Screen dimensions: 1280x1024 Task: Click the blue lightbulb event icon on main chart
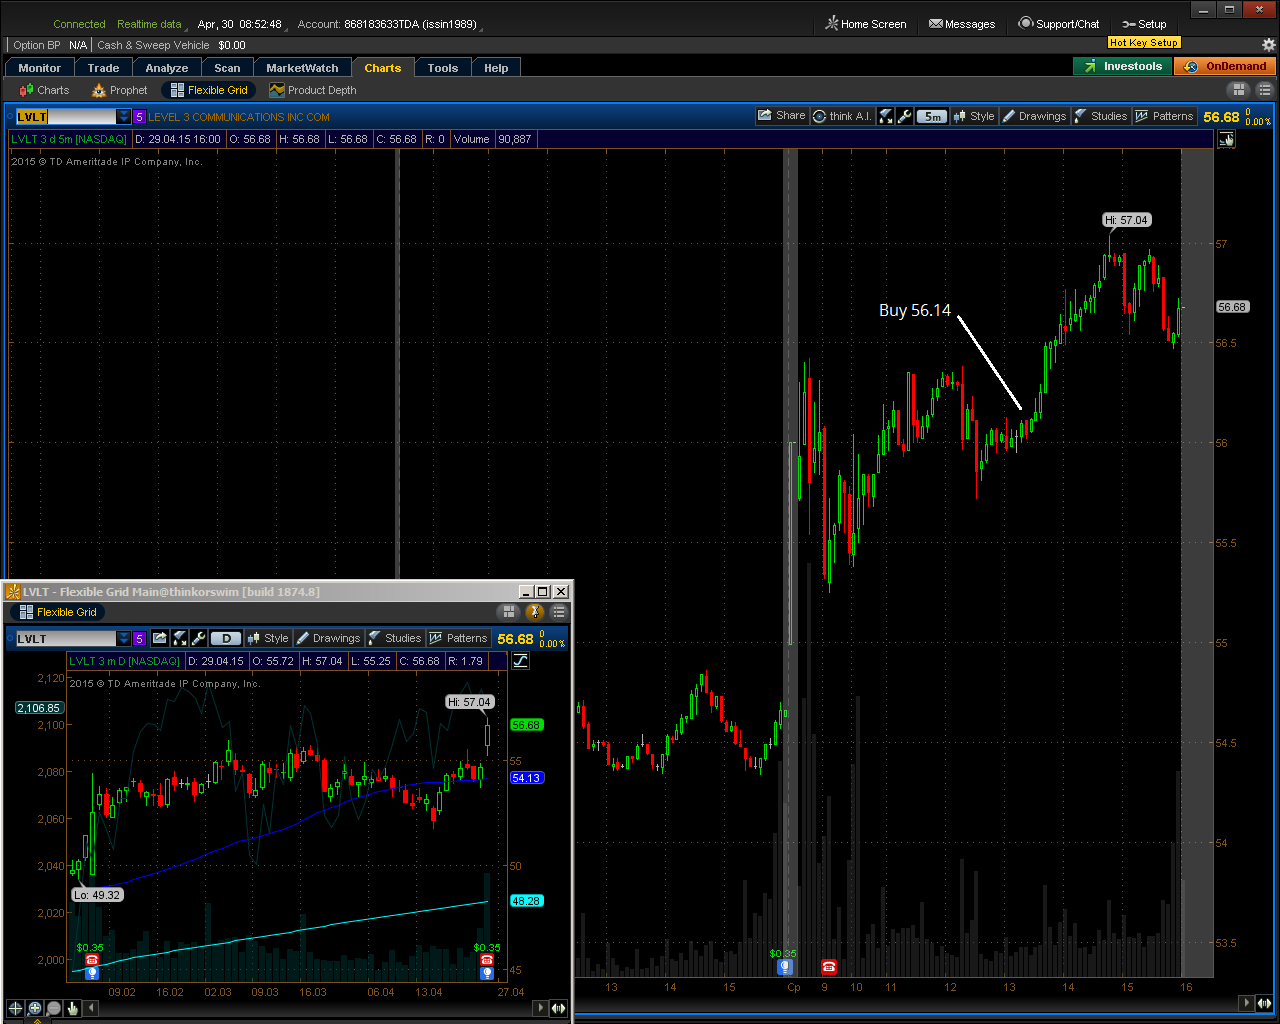785,966
